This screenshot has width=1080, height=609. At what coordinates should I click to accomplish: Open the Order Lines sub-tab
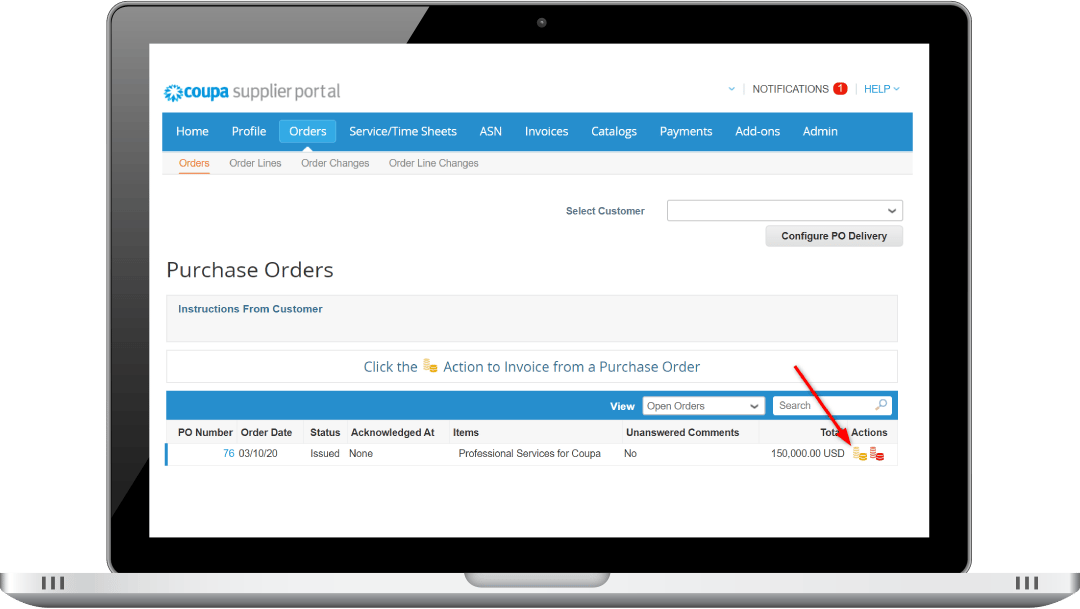(x=255, y=163)
